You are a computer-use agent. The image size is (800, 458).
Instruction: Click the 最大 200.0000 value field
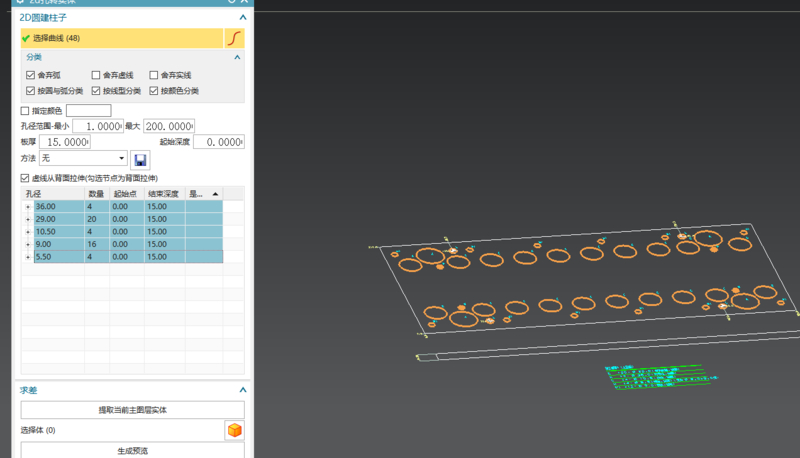(169, 126)
